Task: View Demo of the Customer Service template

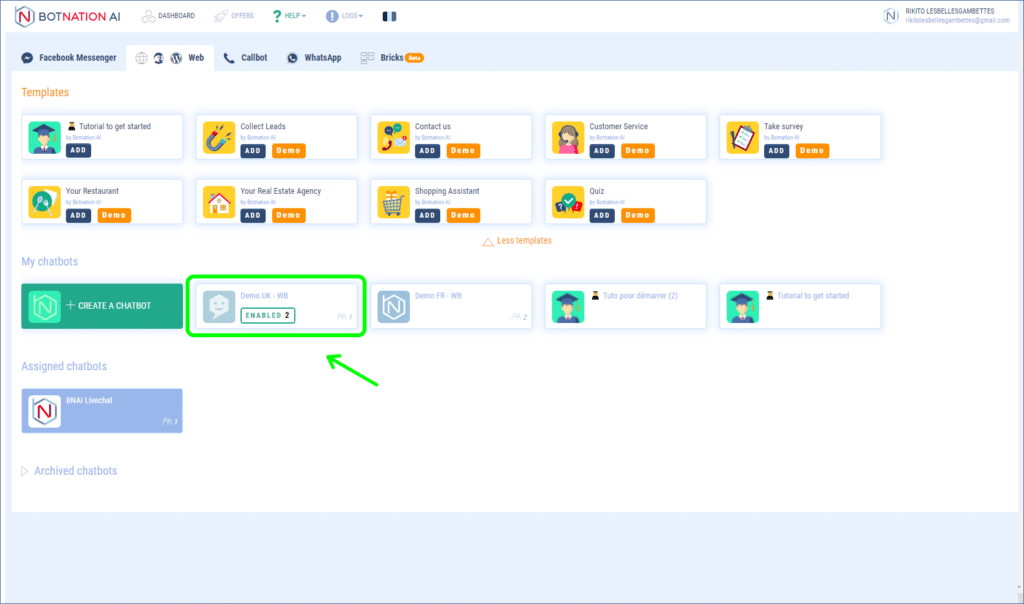Action: (x=637, y=150)
